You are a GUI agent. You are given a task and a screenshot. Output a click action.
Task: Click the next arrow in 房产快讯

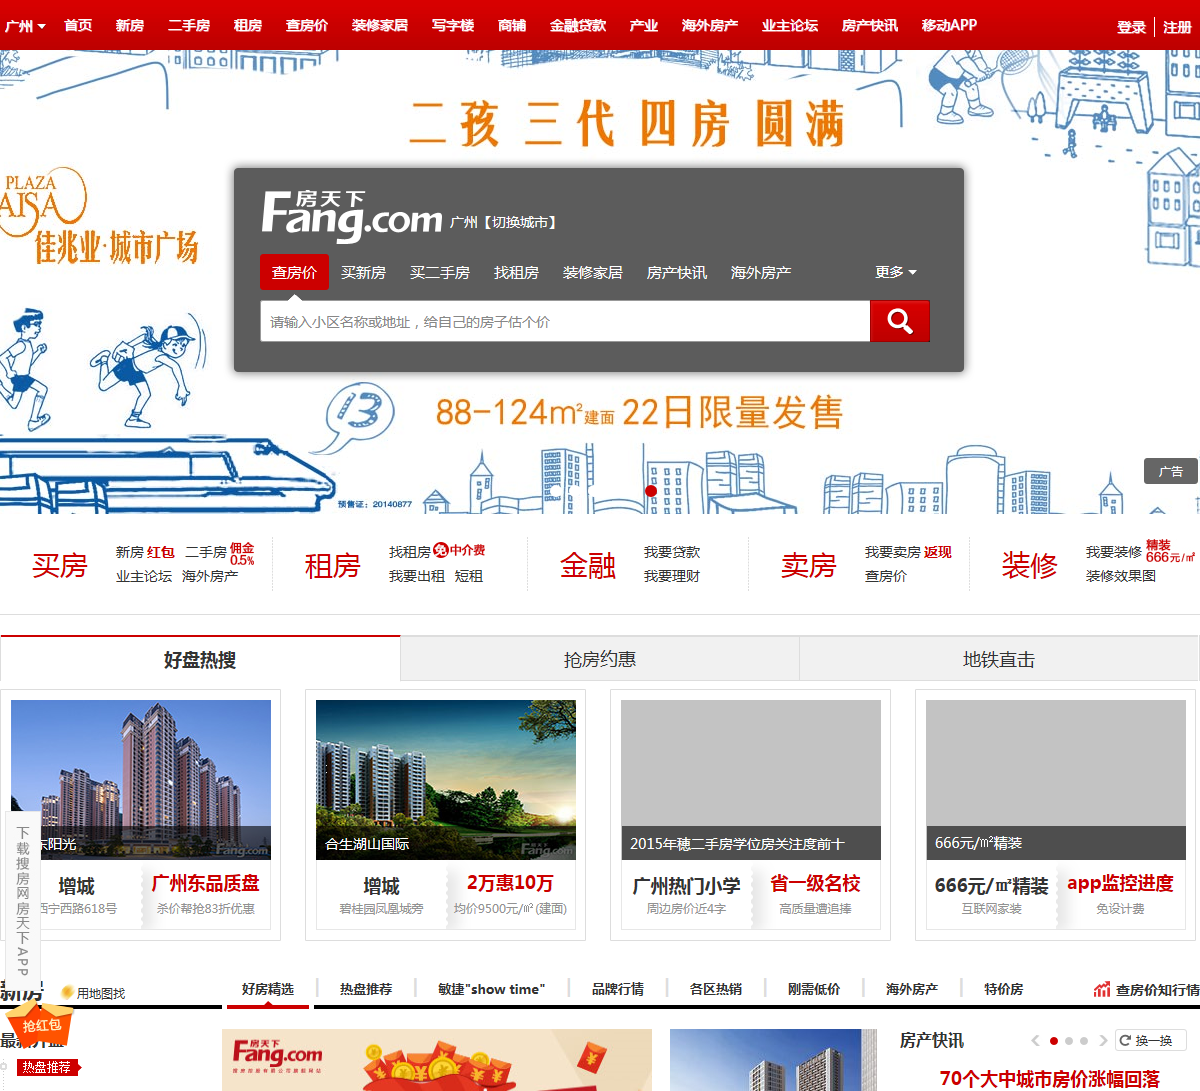pos(1102,1041)
